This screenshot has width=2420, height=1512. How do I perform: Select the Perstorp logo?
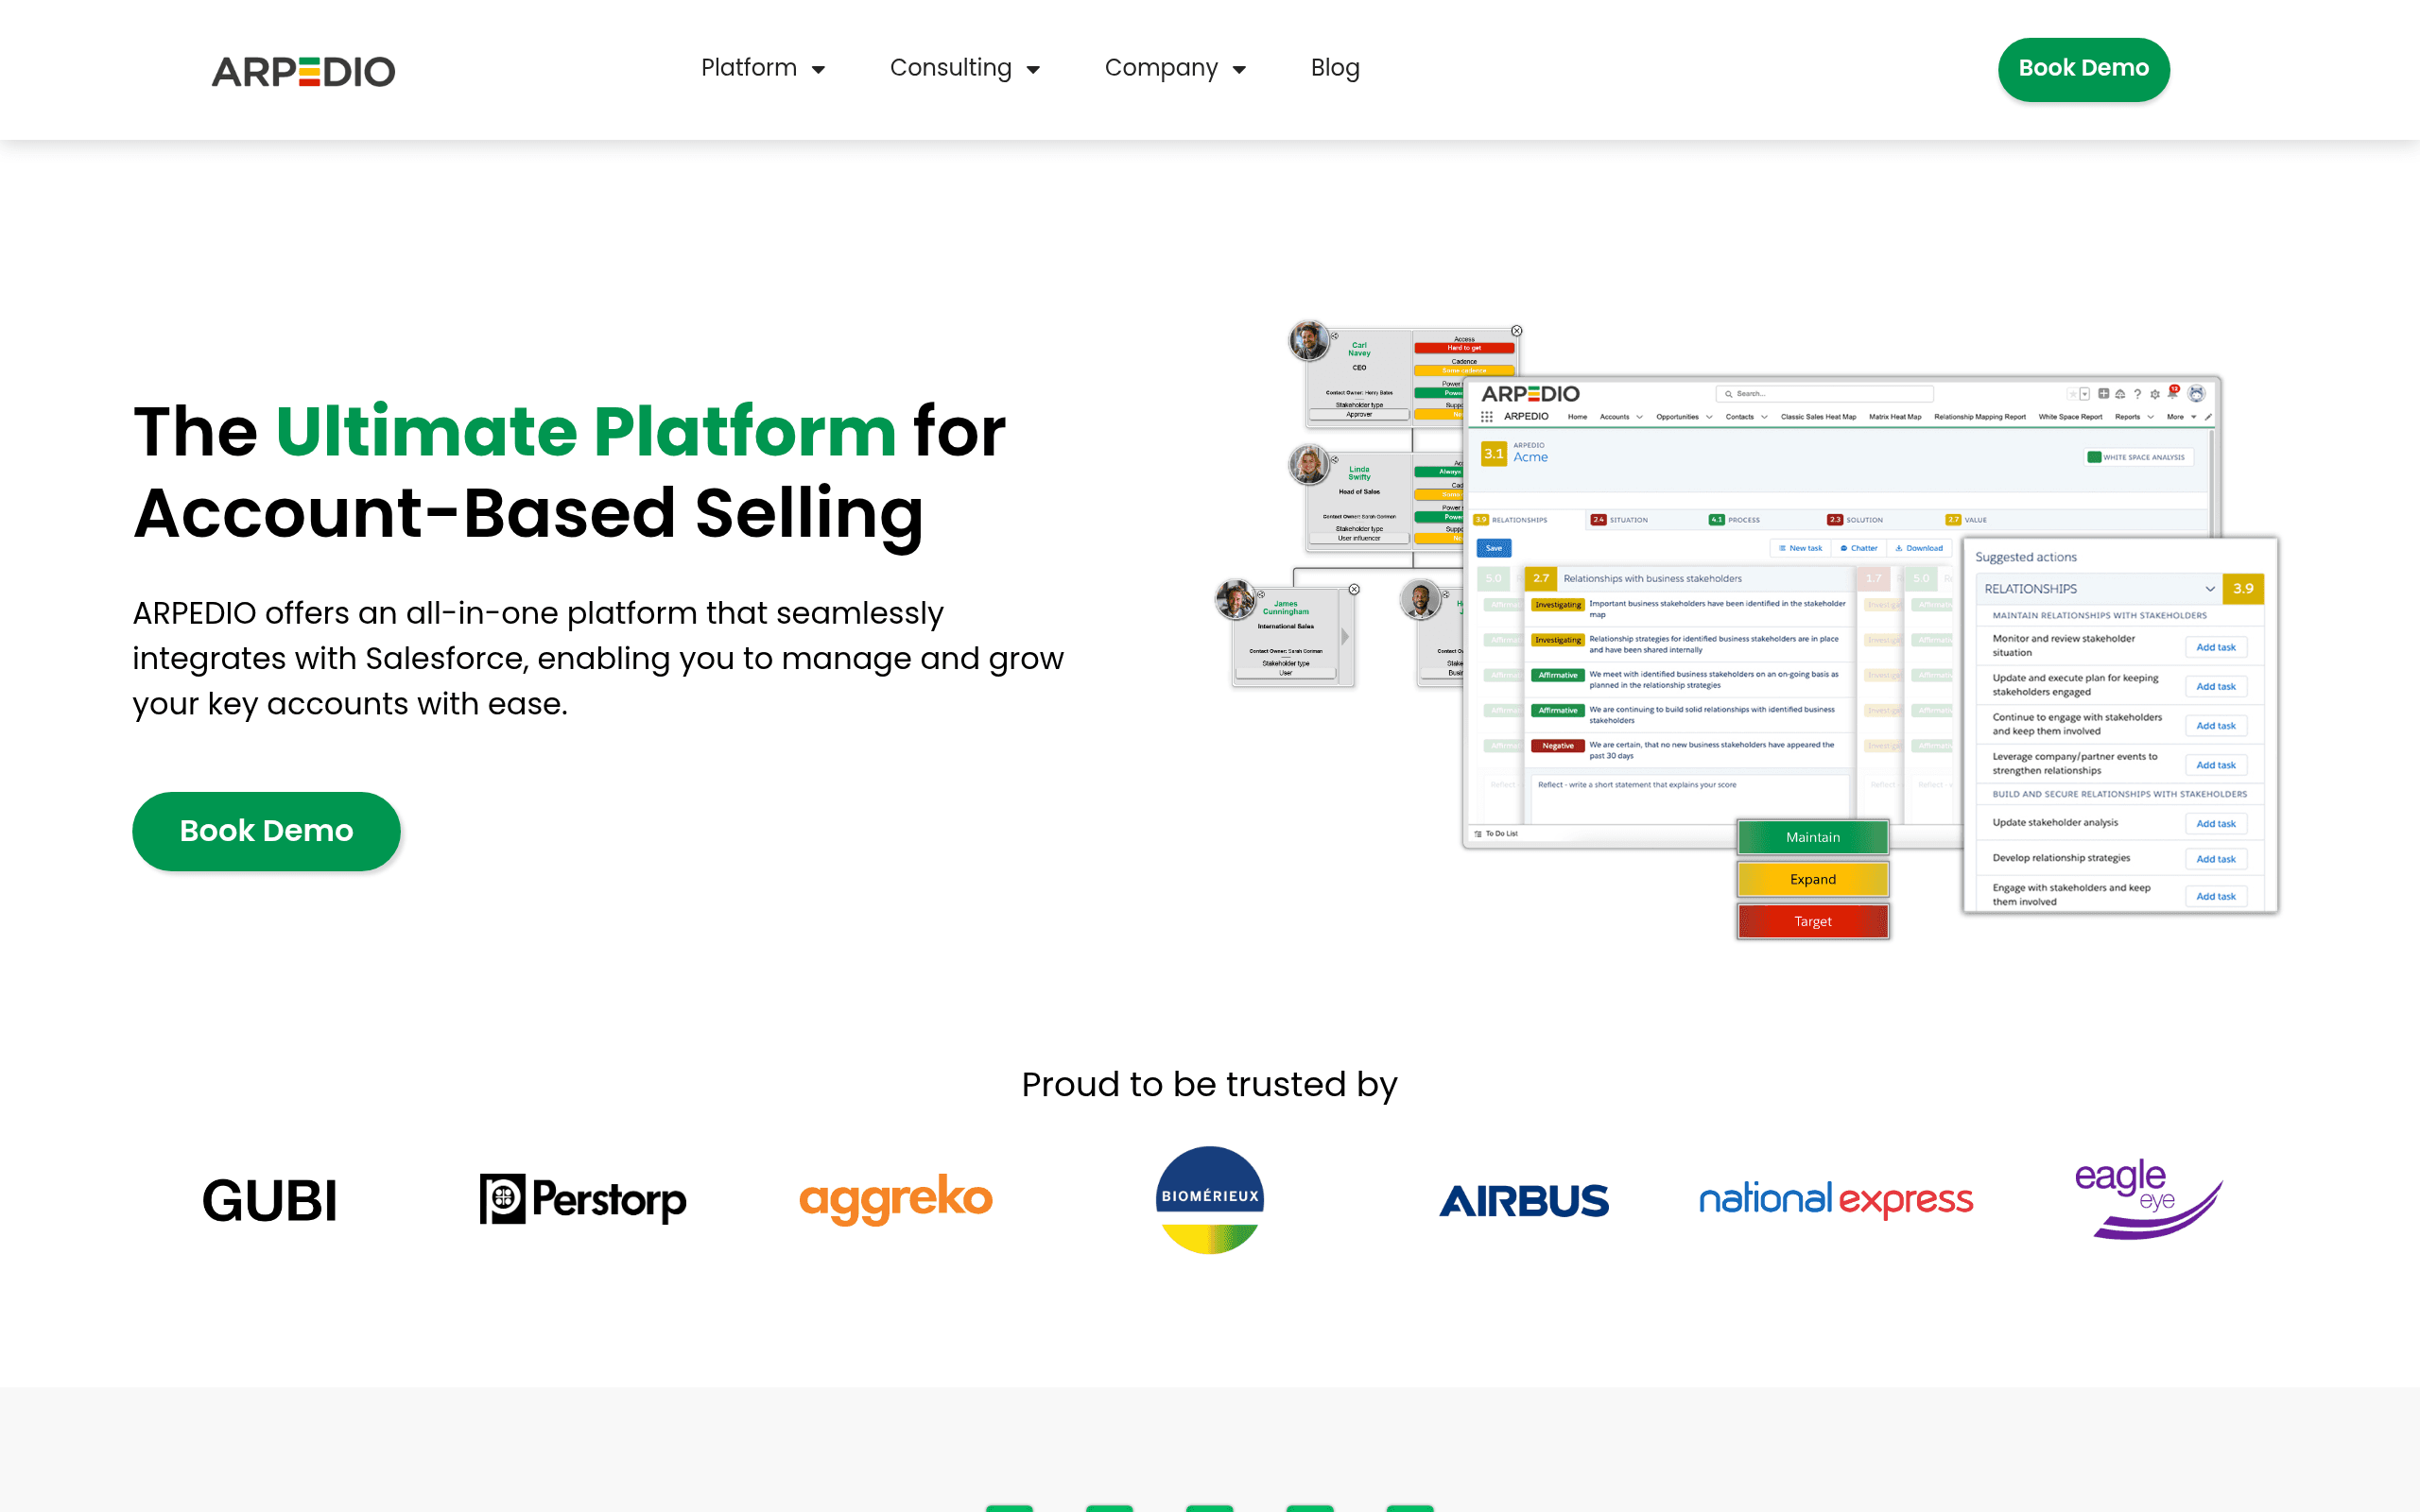click(x=583, y=1200)
